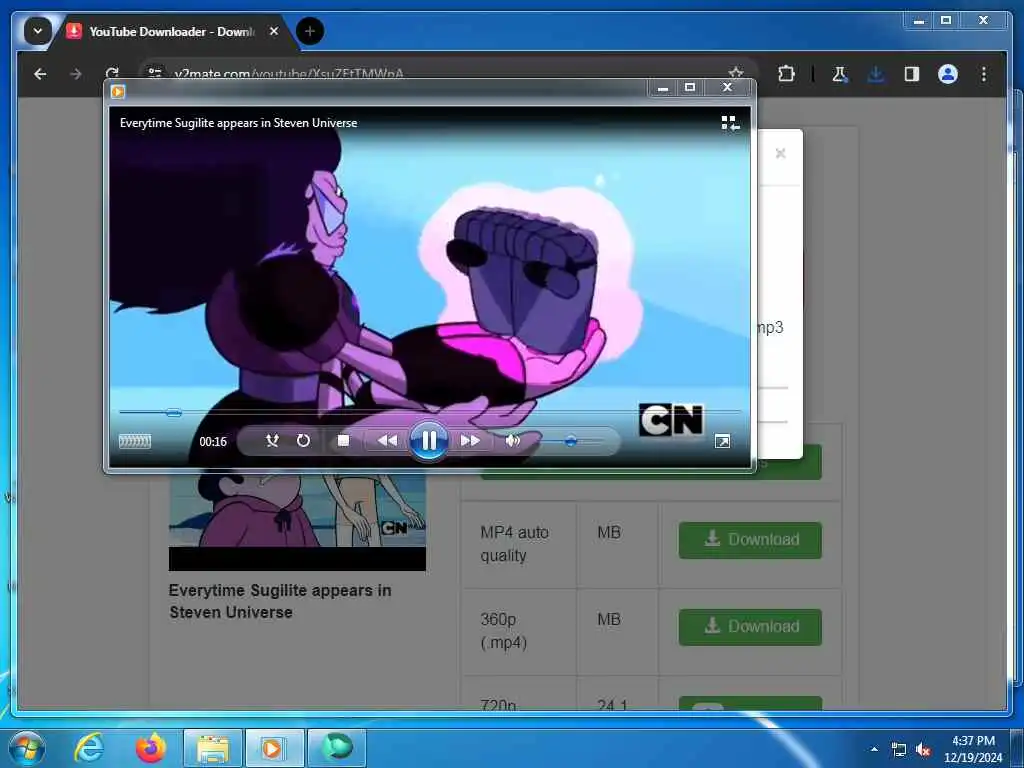This screenshot has height=768, width=1024.
Task: Maximize the Media Player window
Action: click(x=690, y=88)
